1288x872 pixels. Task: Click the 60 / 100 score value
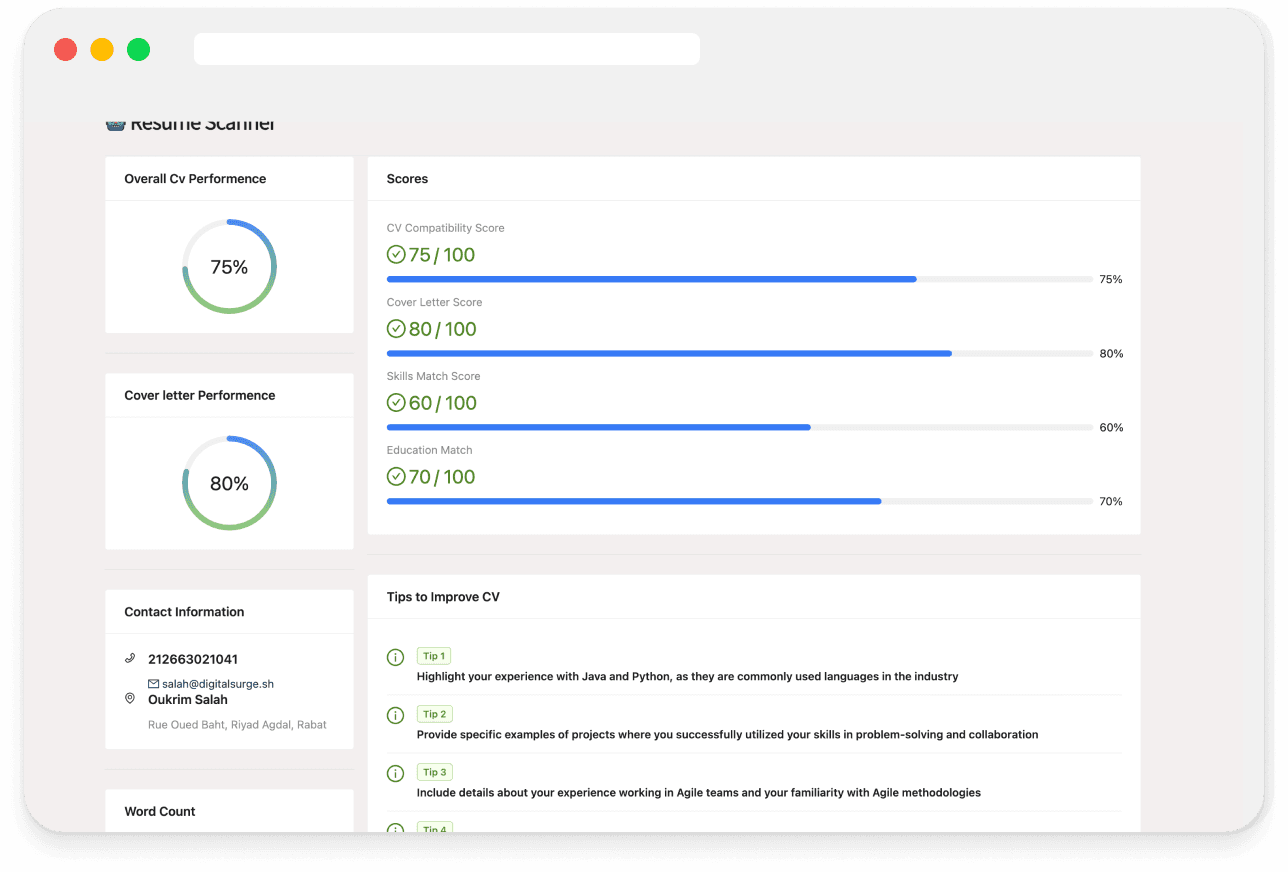[x=442, y=403]
